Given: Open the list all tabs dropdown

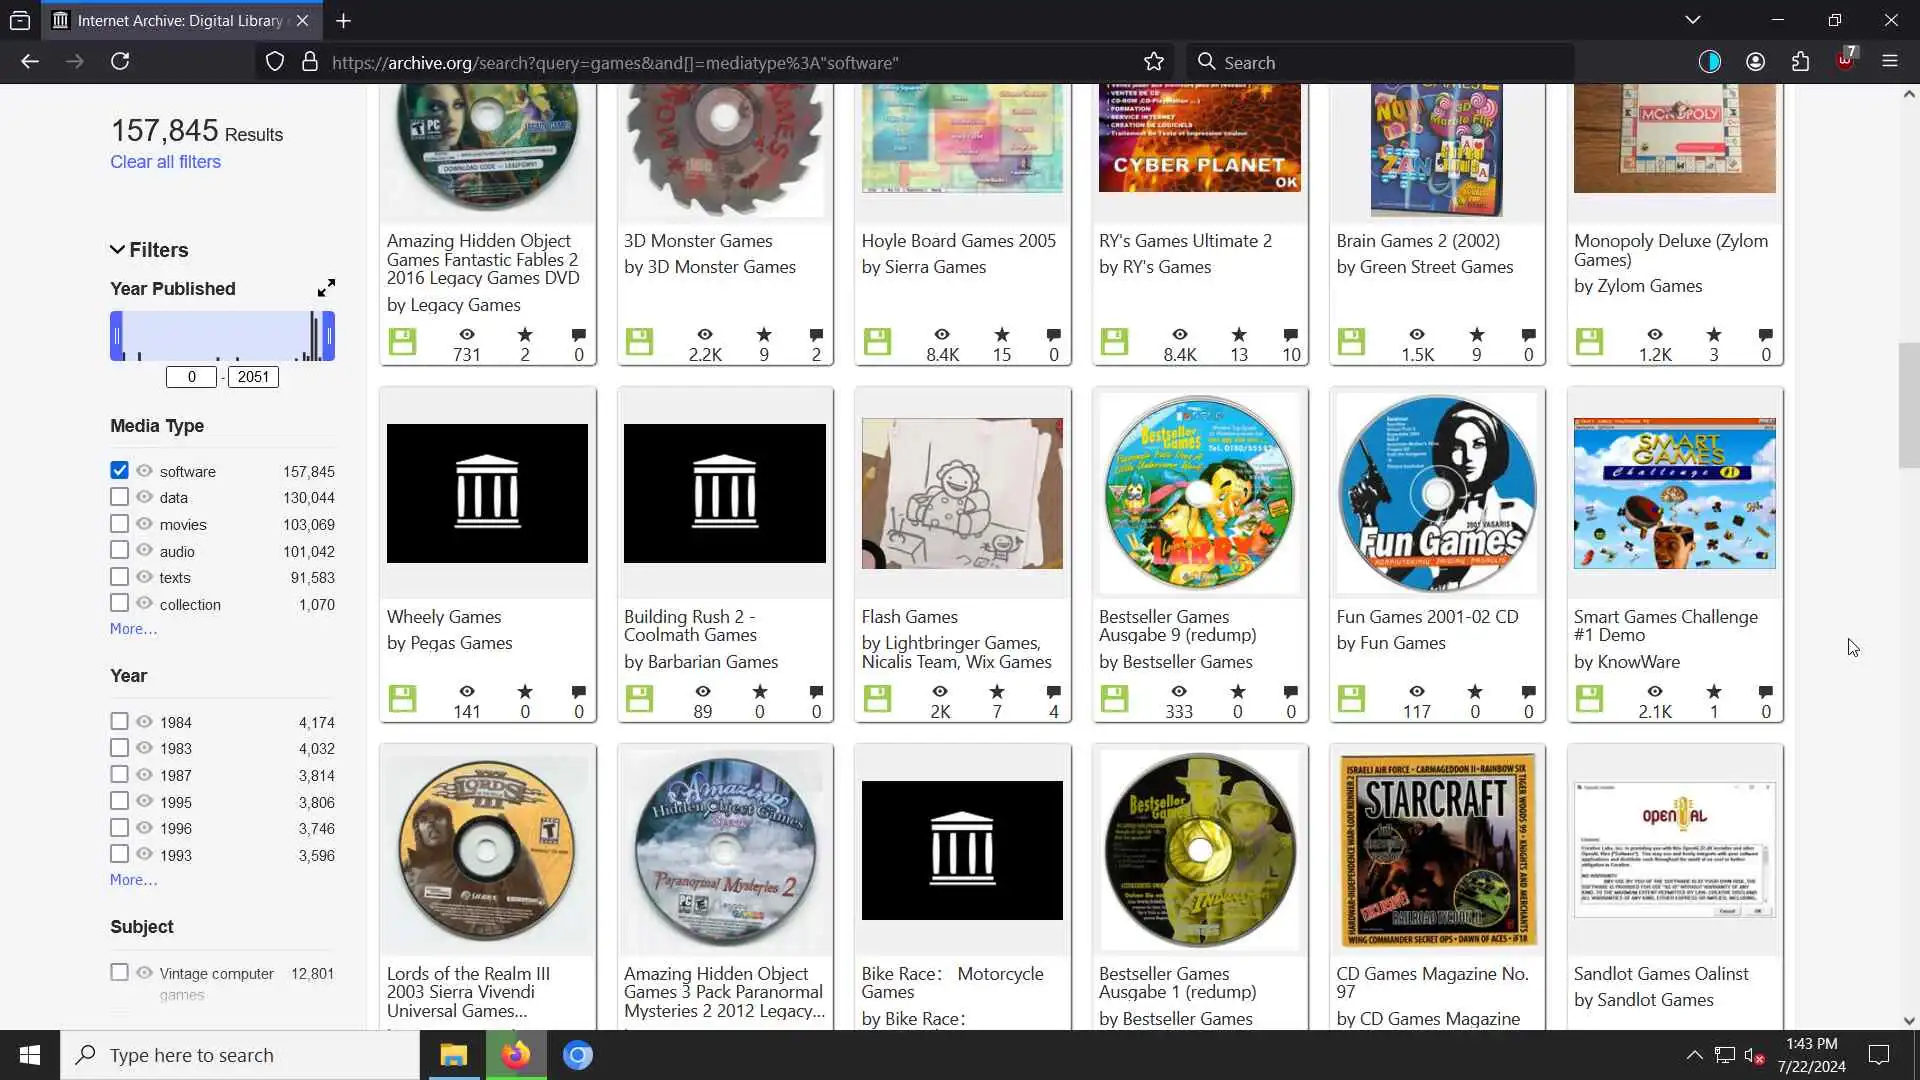Looking at the screenshot, I should tap(1692, 20).
